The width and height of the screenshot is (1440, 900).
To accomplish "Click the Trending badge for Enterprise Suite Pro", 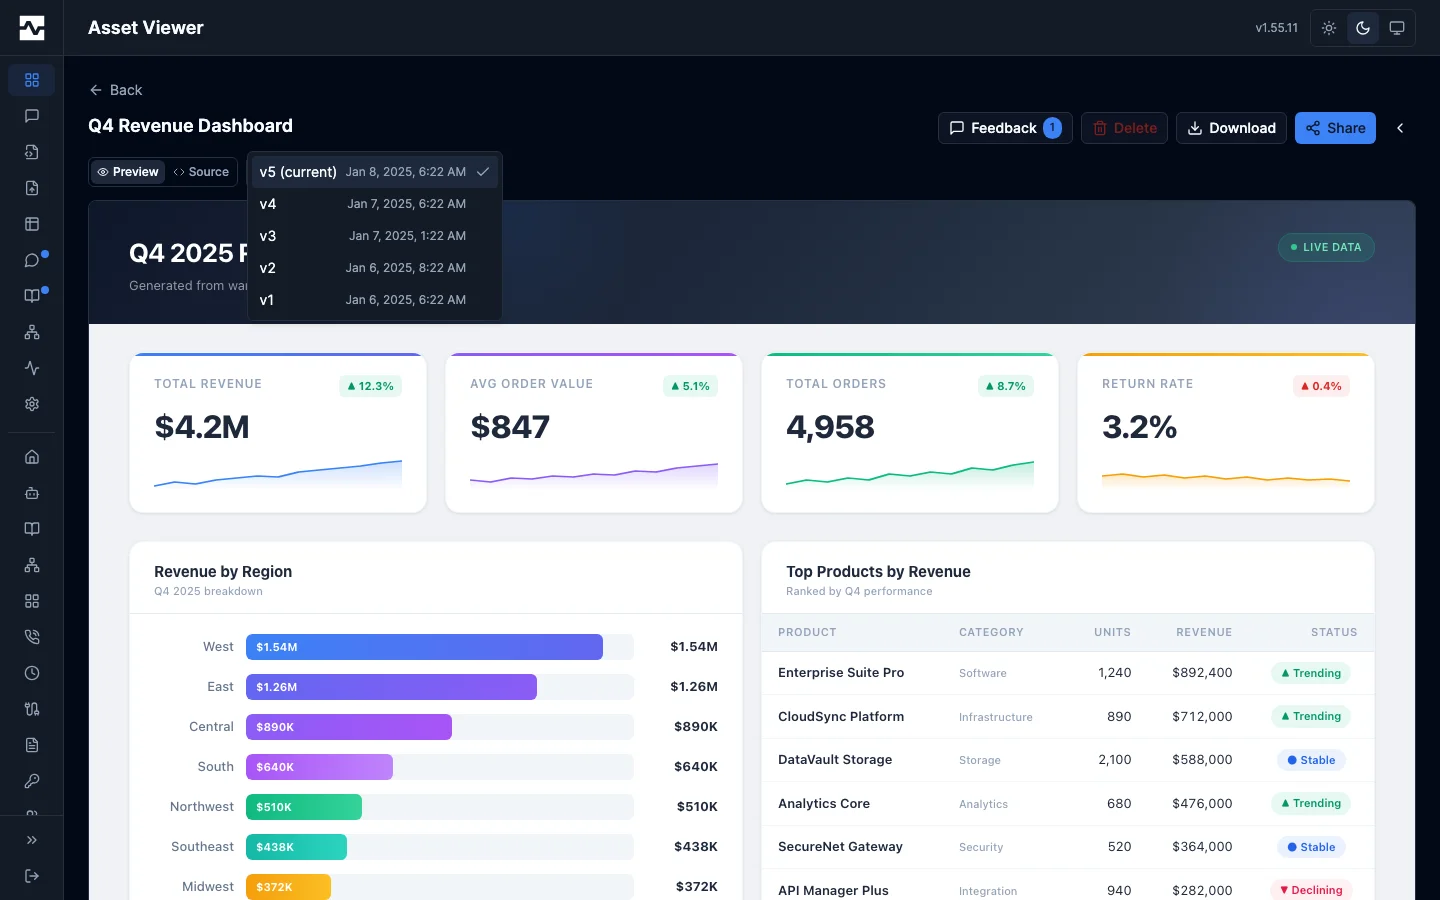I will point(1311,673).
